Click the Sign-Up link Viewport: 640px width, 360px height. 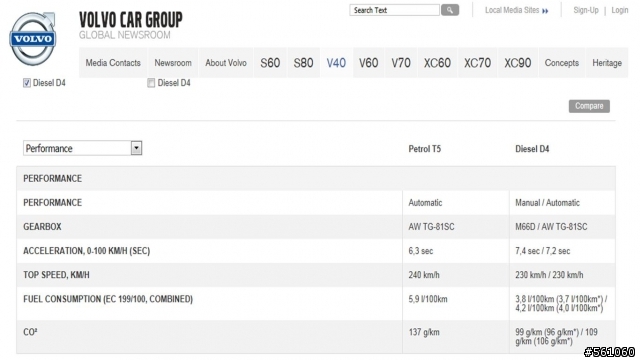coord(586,10)
